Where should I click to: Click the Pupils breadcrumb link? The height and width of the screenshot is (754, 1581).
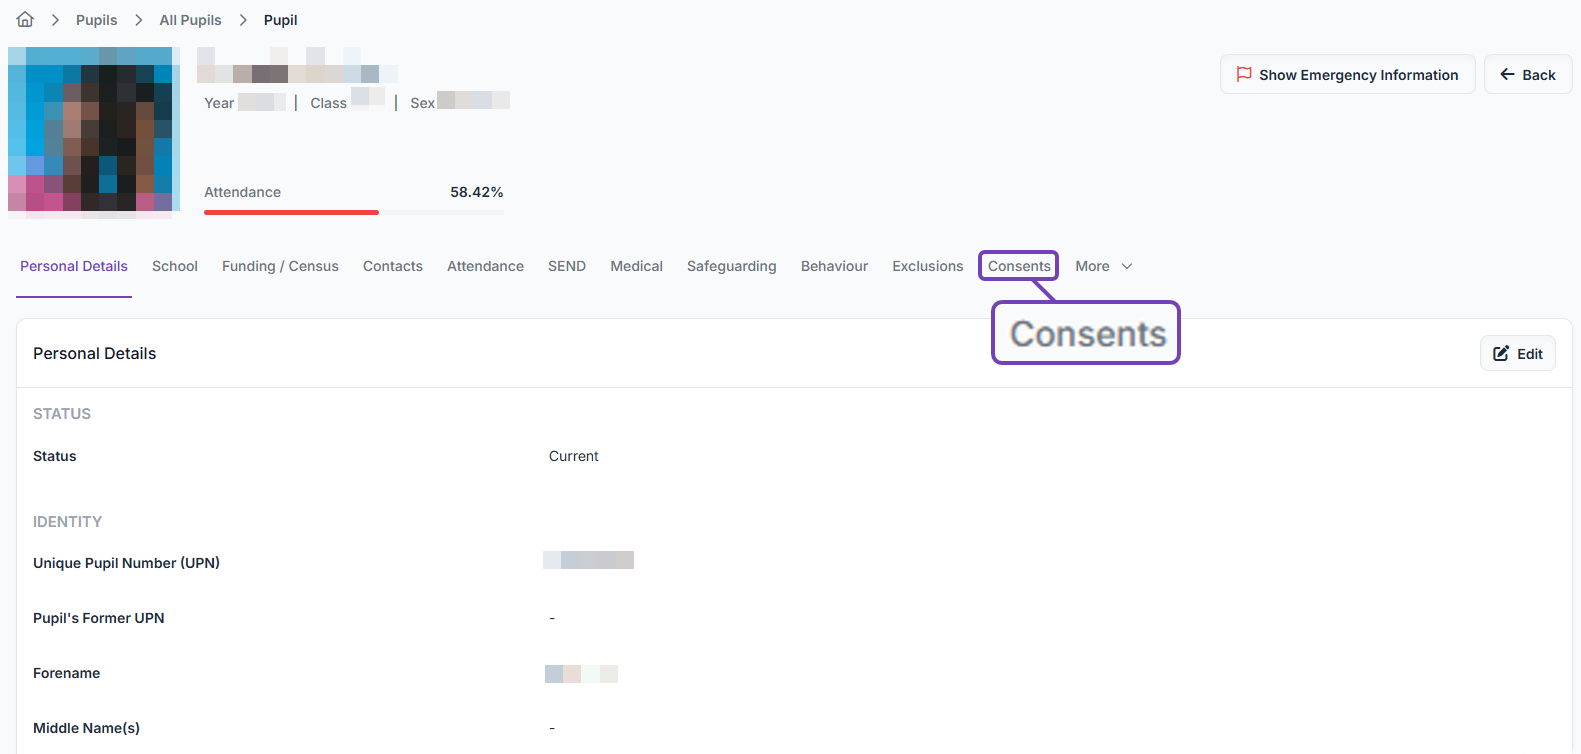click(96, 20)
